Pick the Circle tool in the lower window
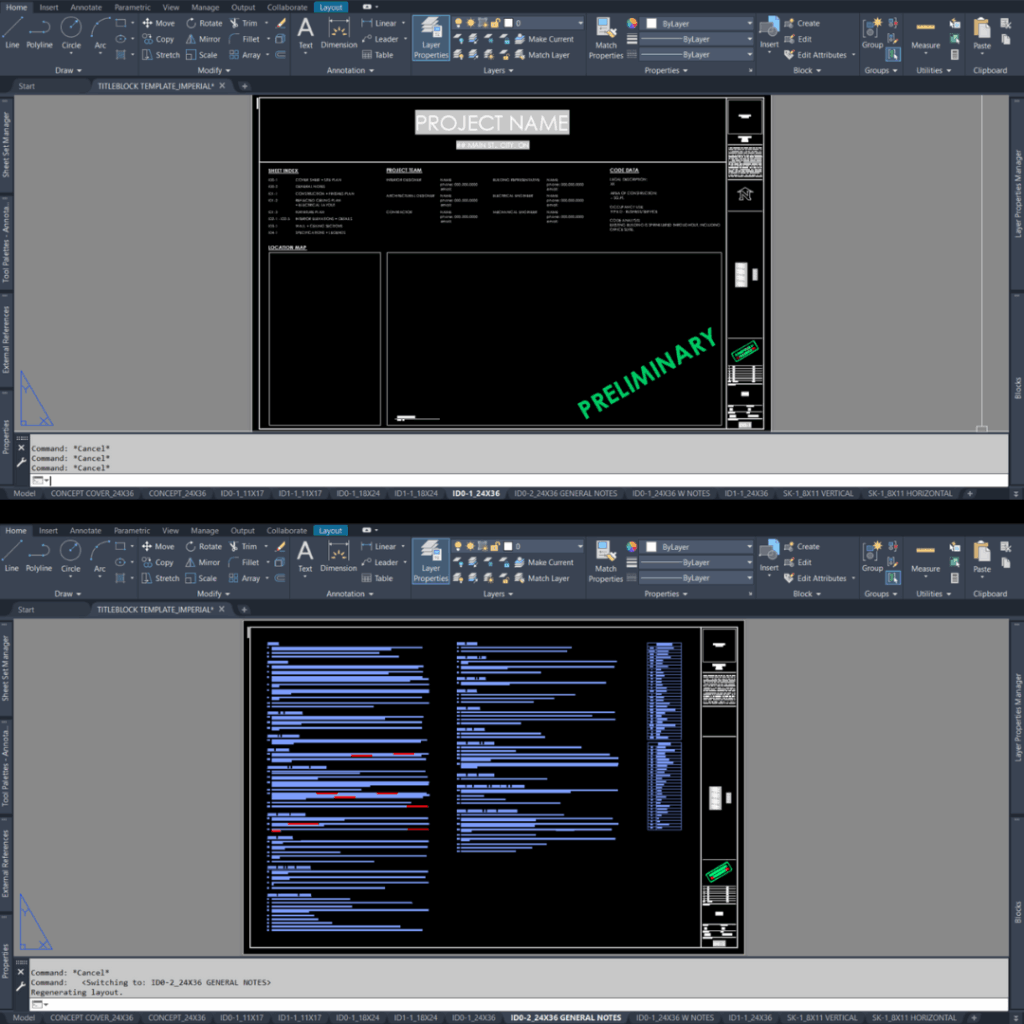1024x1024 pixels. point(71,555)
